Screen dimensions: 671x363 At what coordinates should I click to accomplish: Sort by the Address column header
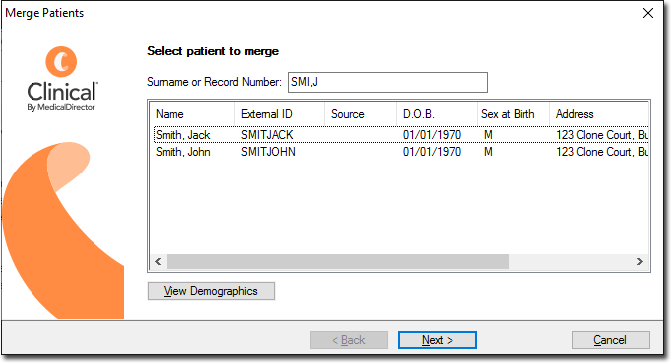click(x=599, y=114)
